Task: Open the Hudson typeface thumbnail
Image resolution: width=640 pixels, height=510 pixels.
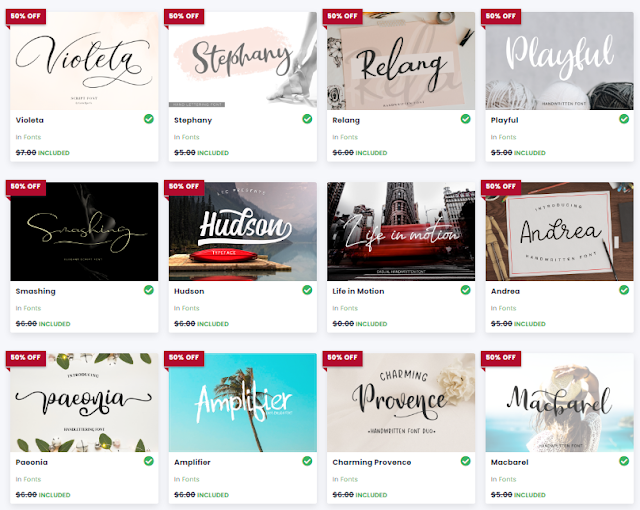Action: tap(243, 231)
